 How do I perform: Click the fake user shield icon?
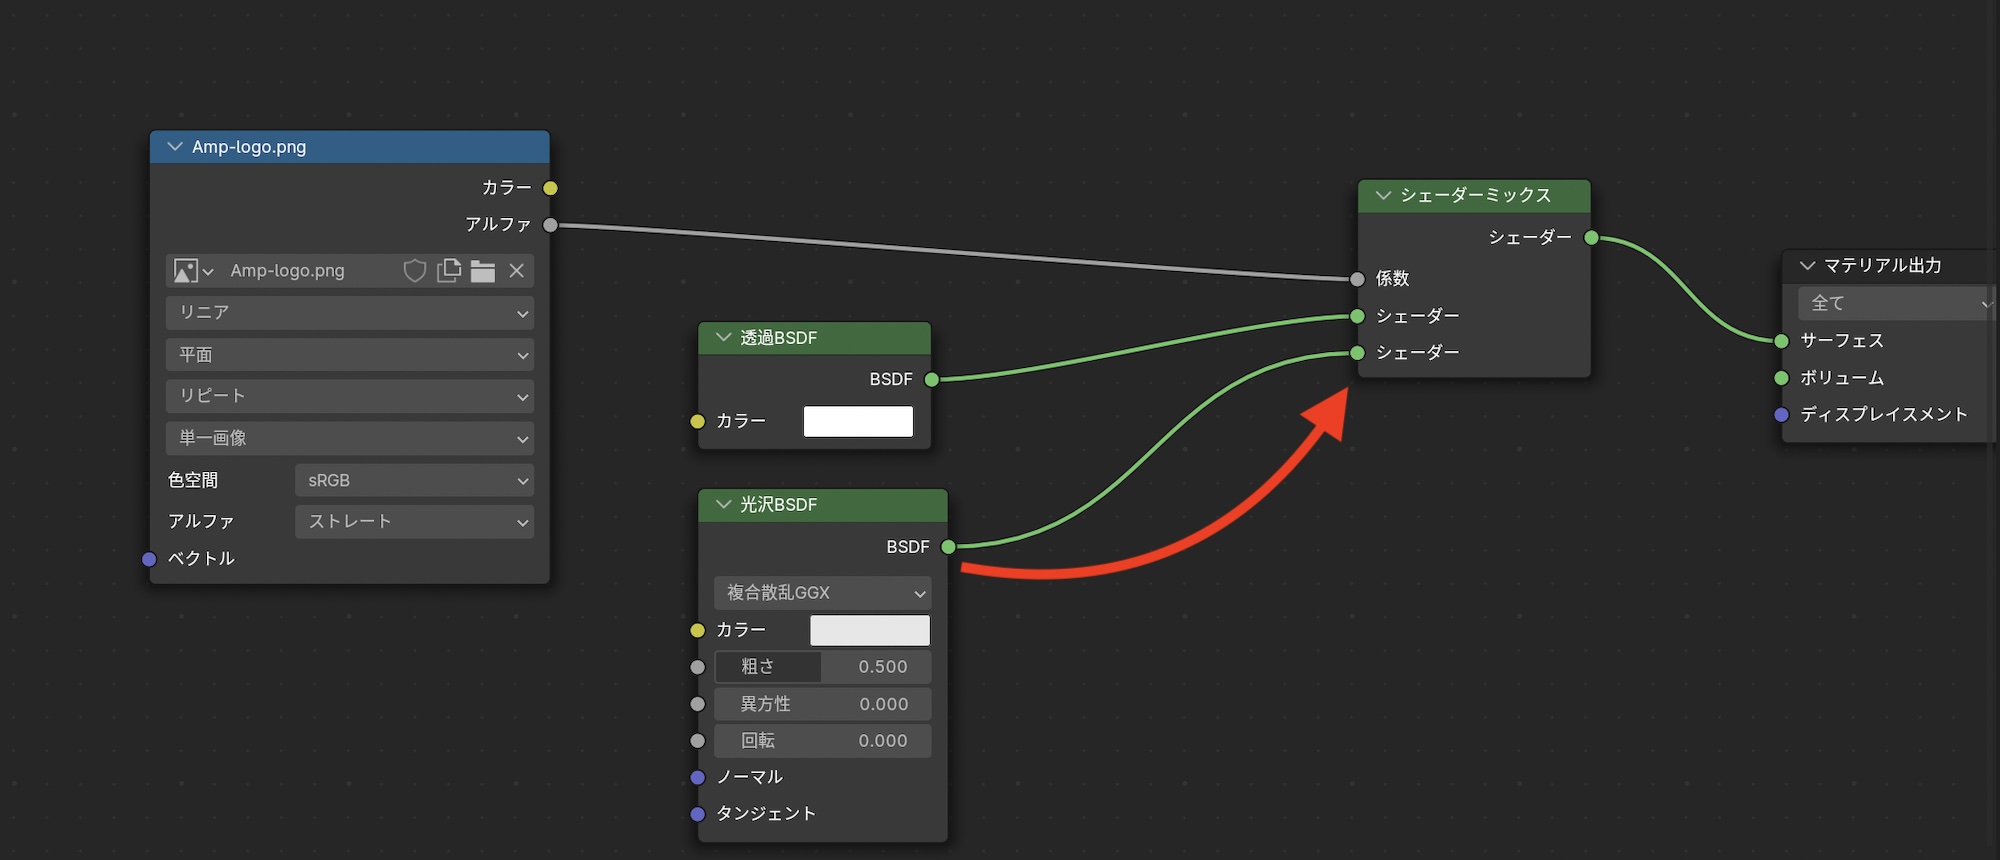click(x=414, y=271)
